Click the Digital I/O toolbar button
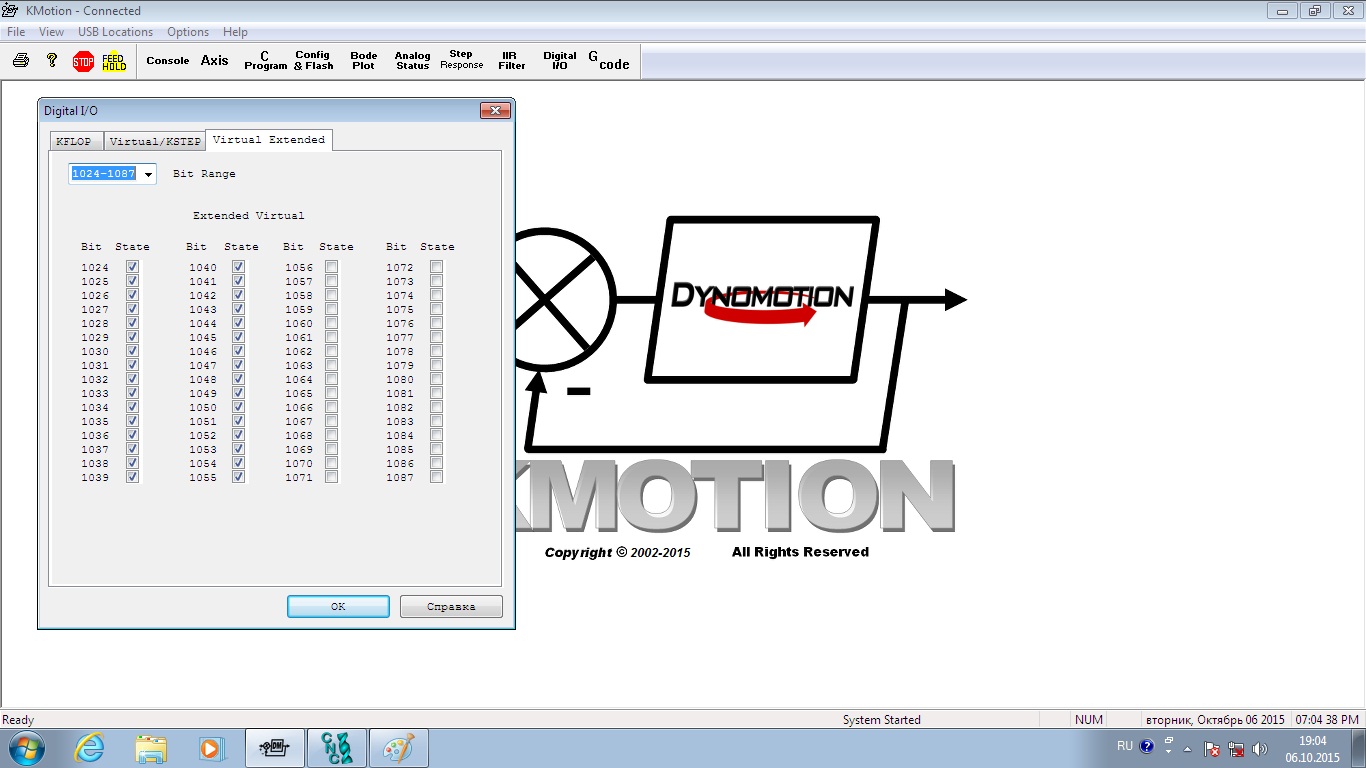This screenshot has height=768, width=1366. coord(560,61)
